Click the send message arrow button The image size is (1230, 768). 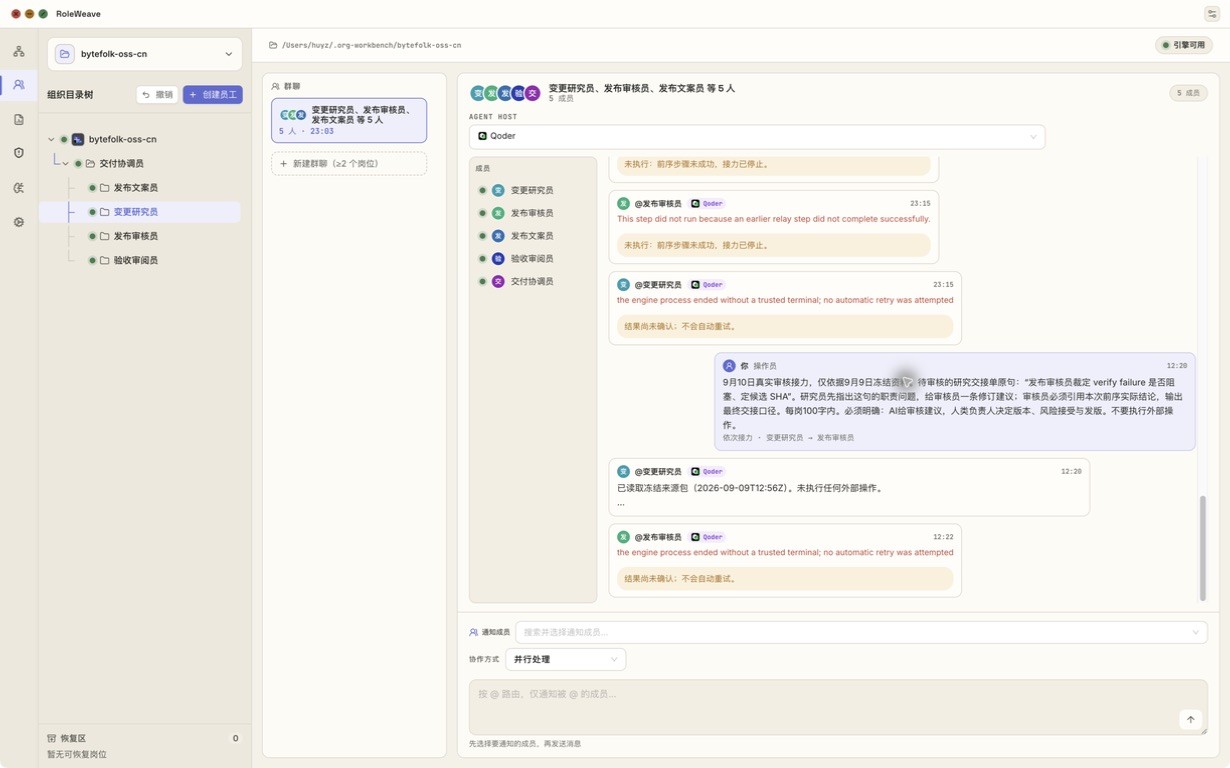click(x=1190, y=720)
